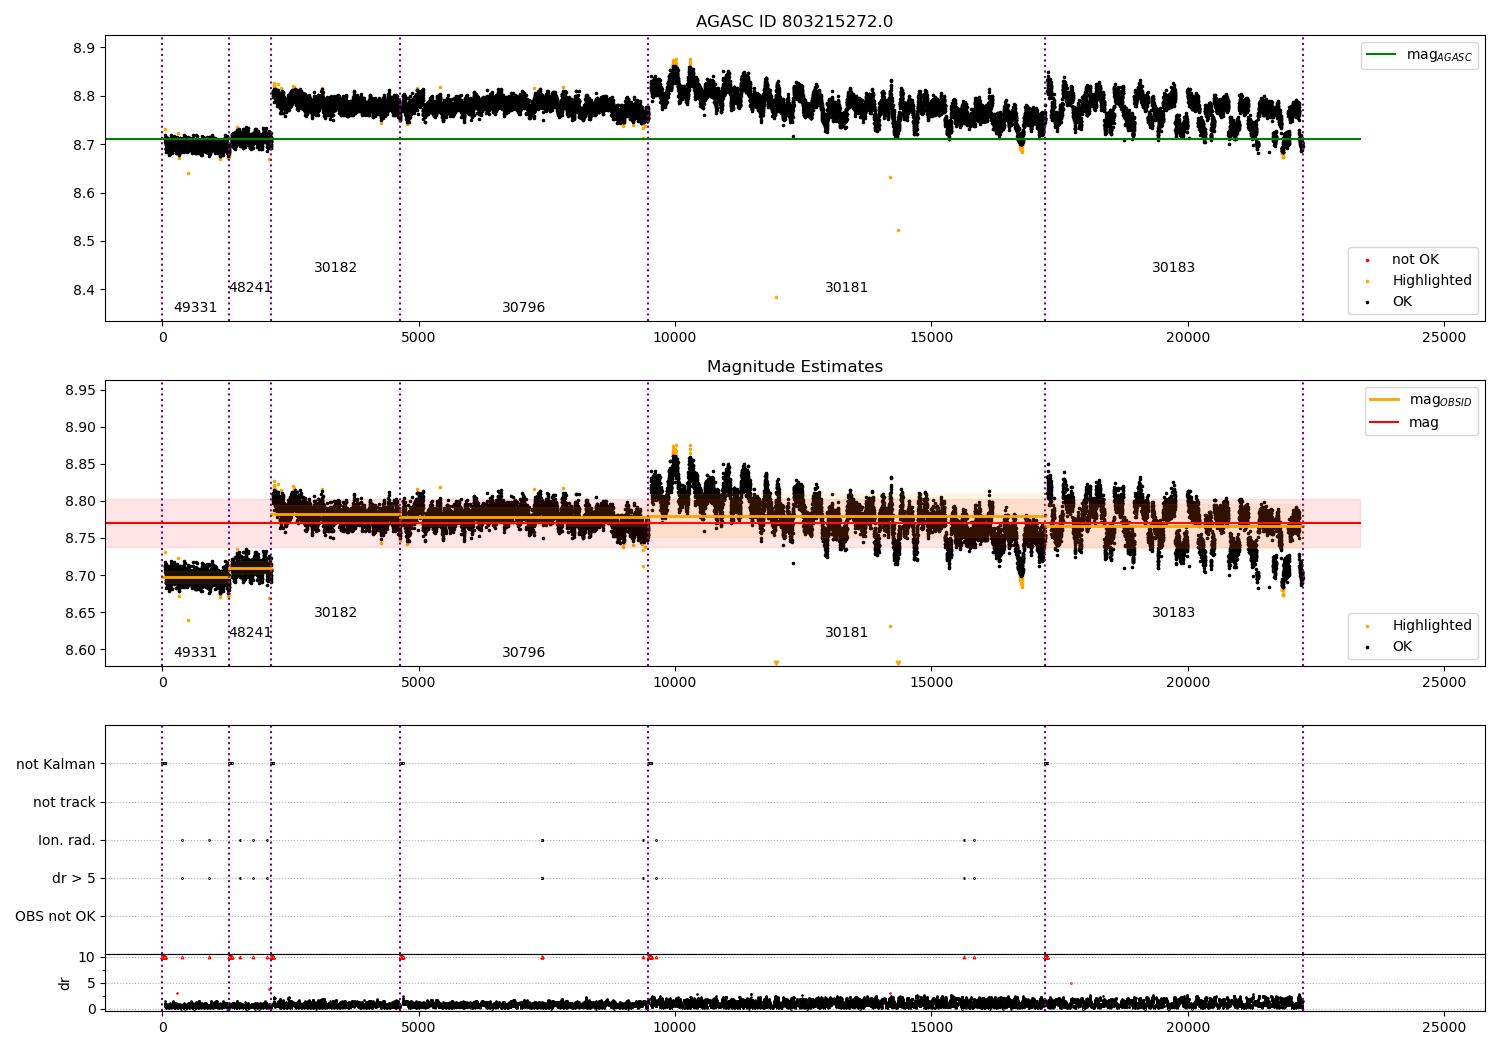Click the green mag AGASC legend line

(x=1381, y=54)
